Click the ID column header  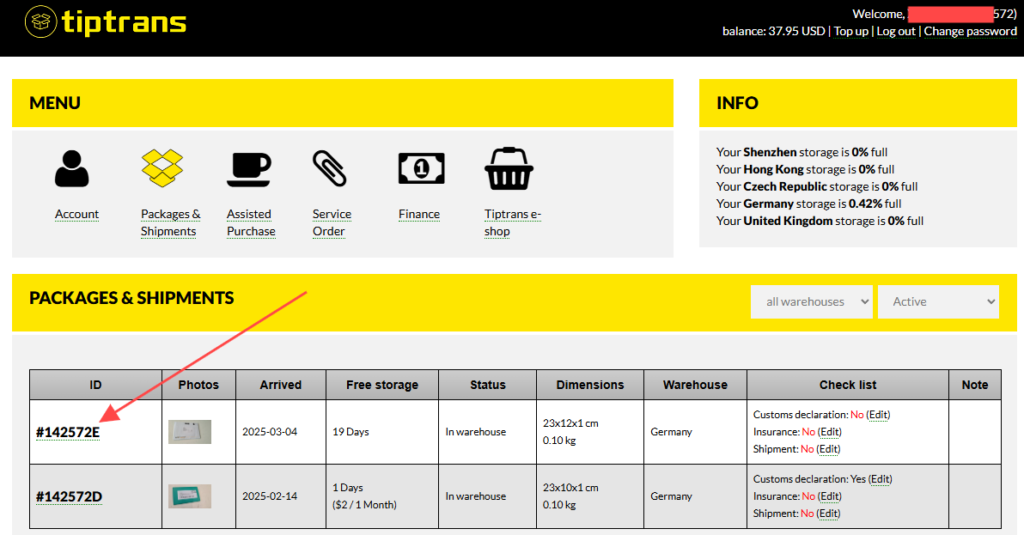(95, 385)
